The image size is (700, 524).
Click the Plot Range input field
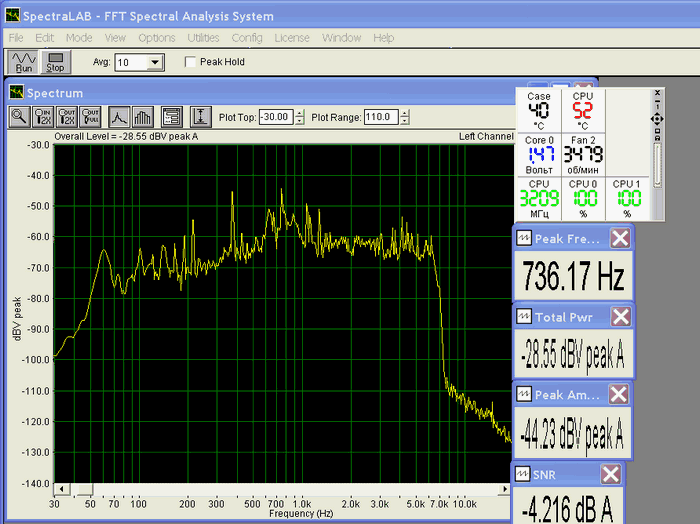[x=379, y=117]
